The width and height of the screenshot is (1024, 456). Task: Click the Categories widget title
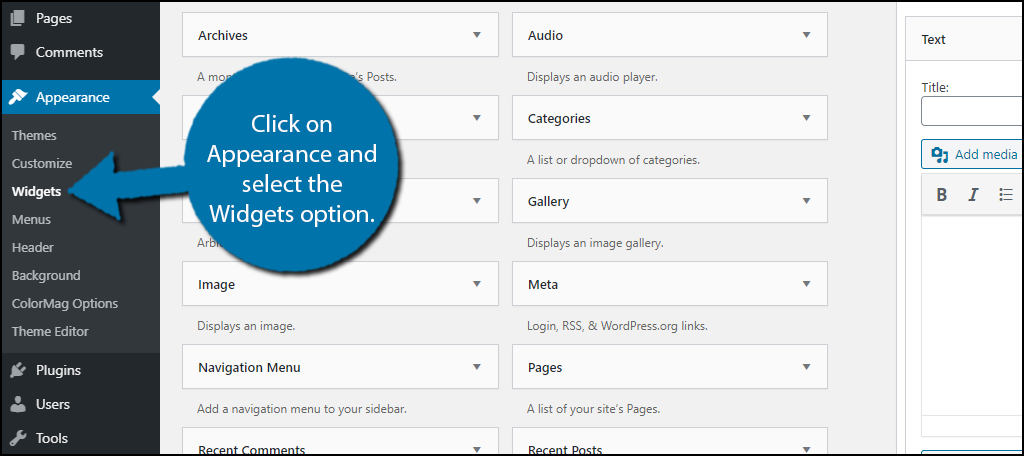click(x=559, y=118)
